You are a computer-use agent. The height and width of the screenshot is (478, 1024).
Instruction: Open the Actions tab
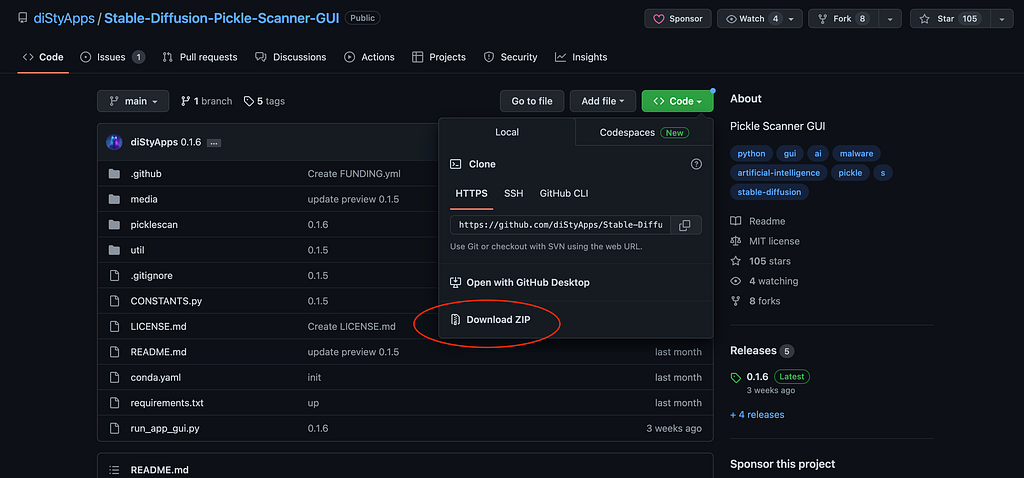pyautogui.click(x=370, y=57)
